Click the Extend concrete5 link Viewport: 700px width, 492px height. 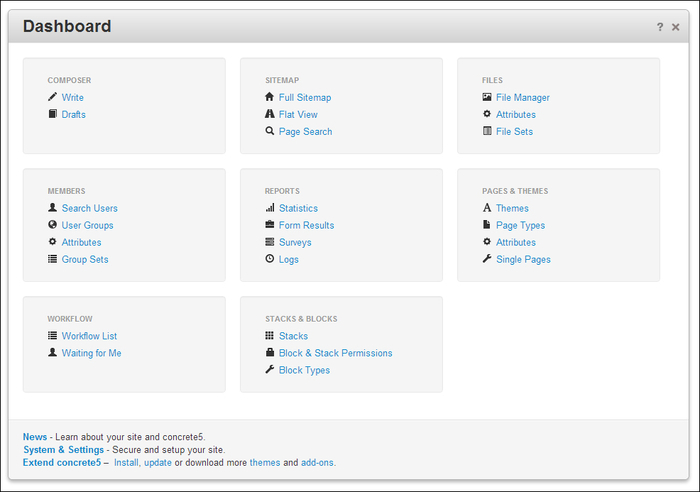tap(62, 463)
